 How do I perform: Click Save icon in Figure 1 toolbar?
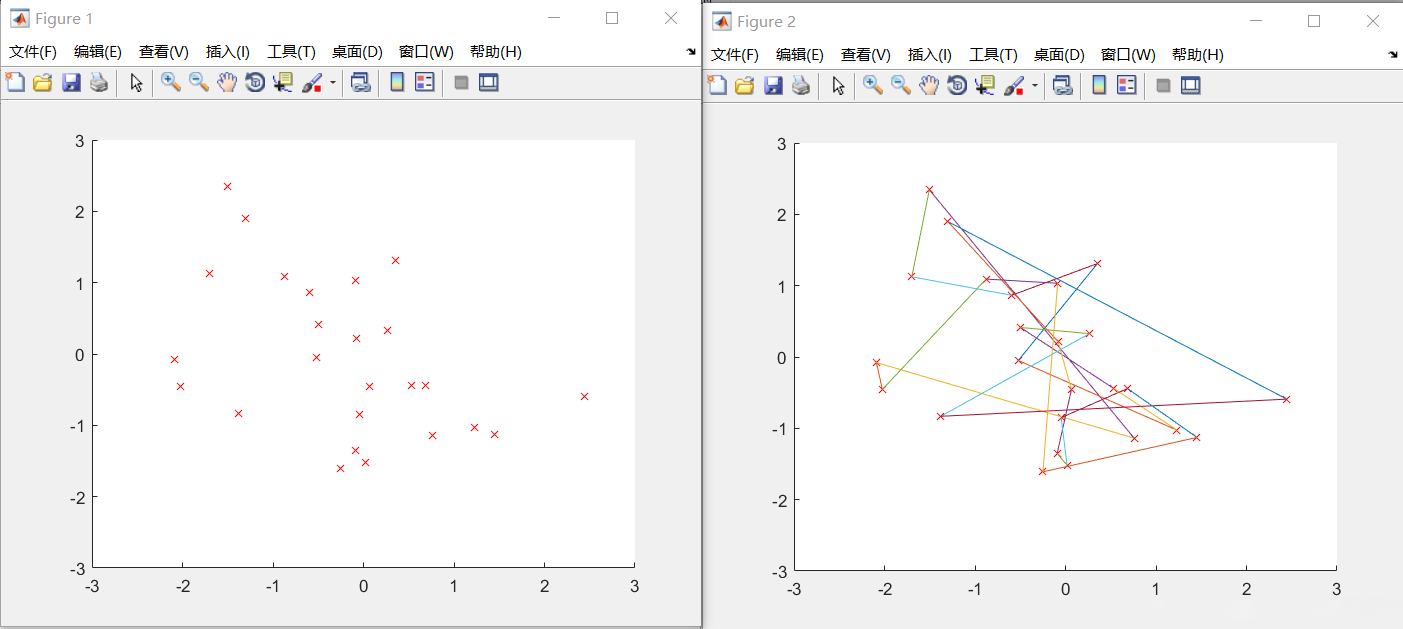[x=71, y=83]
